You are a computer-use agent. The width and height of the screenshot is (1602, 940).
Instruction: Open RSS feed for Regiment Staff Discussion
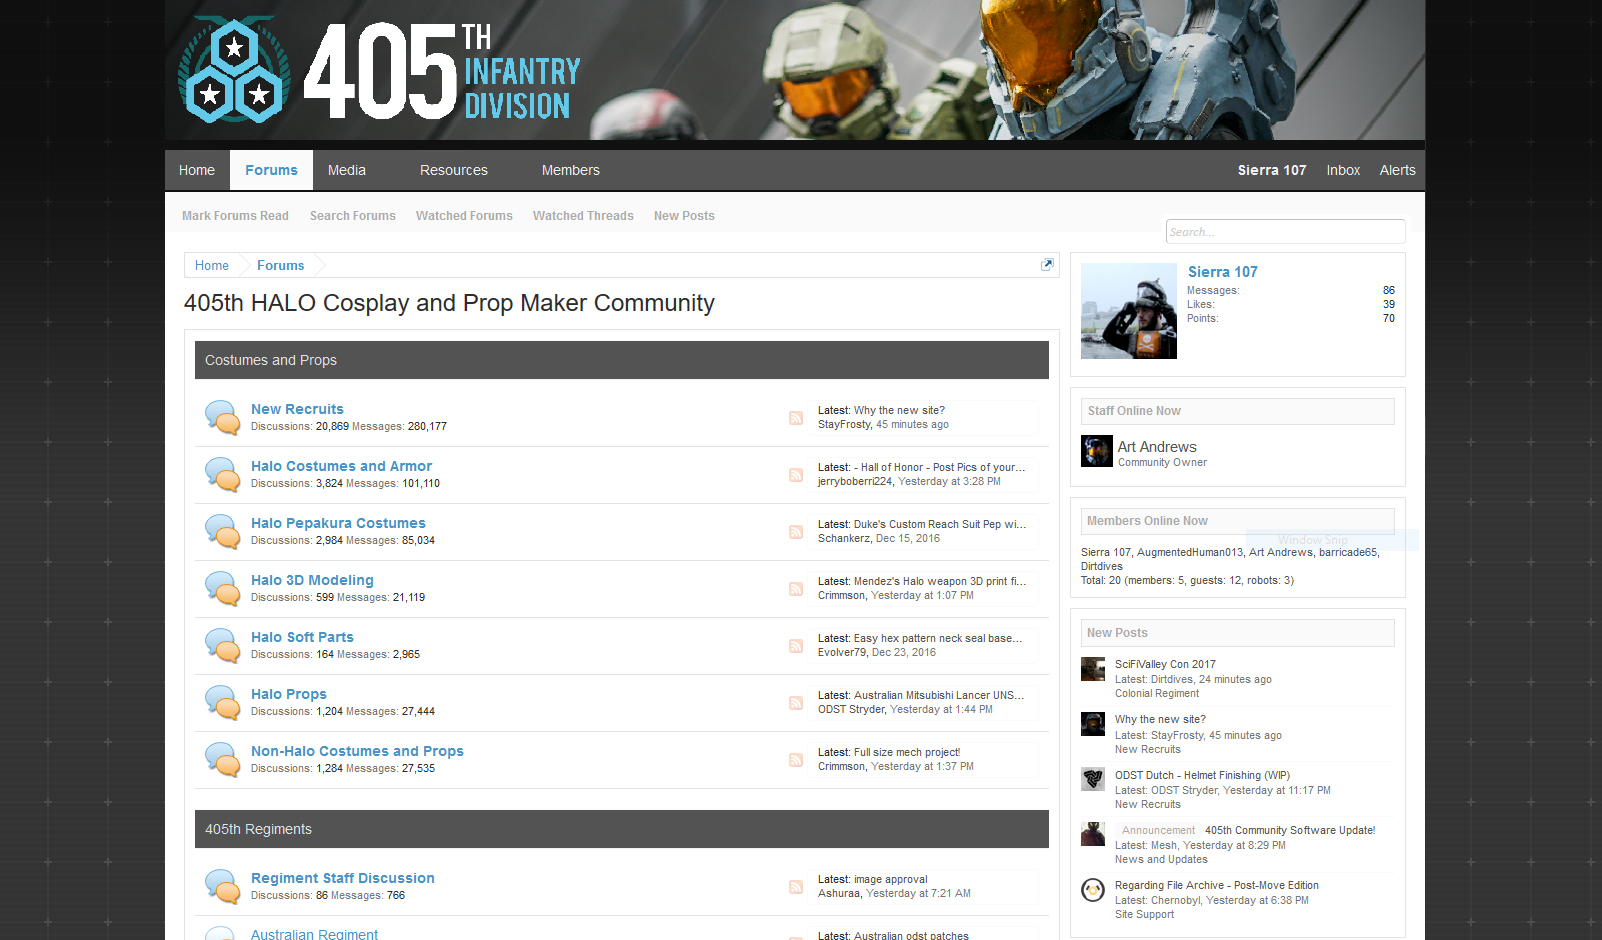pyautogui.click(x=796, y=887)
